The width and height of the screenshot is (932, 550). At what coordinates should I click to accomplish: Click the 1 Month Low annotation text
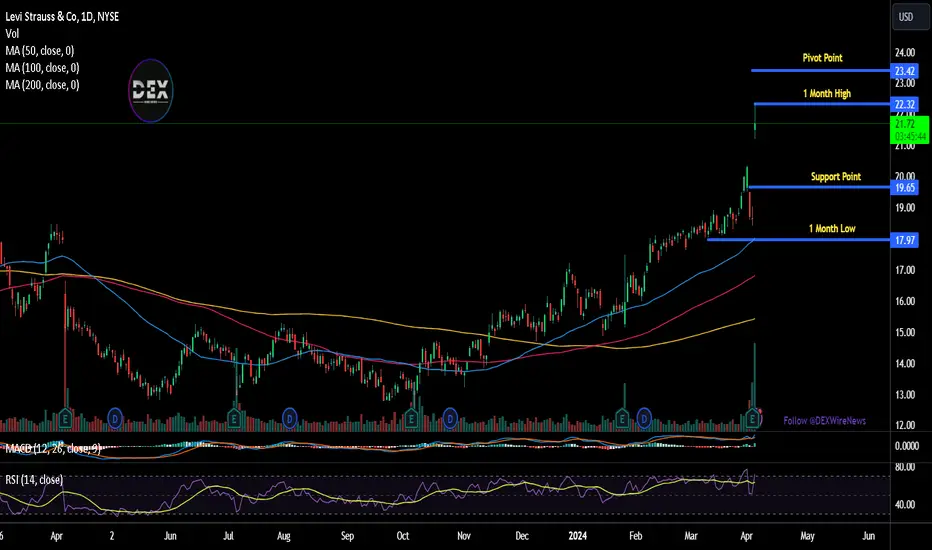(x=832, y=228)
